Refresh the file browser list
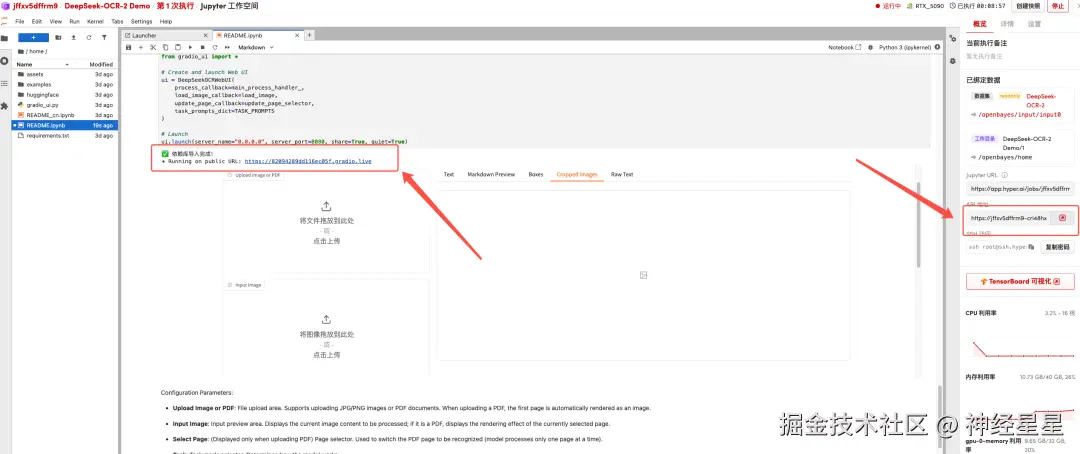The image size is (1080, 454). pos(89,37)
